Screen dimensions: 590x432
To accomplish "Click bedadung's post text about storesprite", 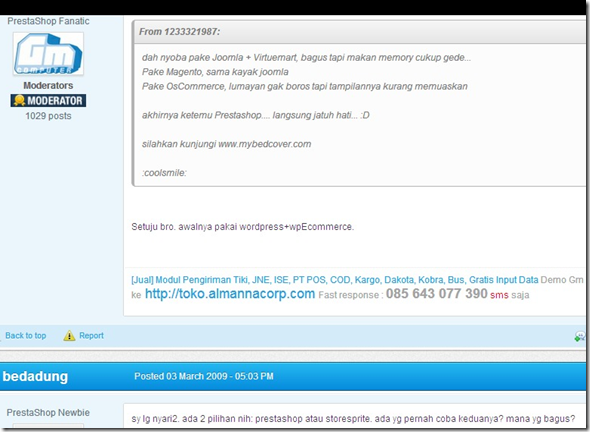I will pos(353,419).
